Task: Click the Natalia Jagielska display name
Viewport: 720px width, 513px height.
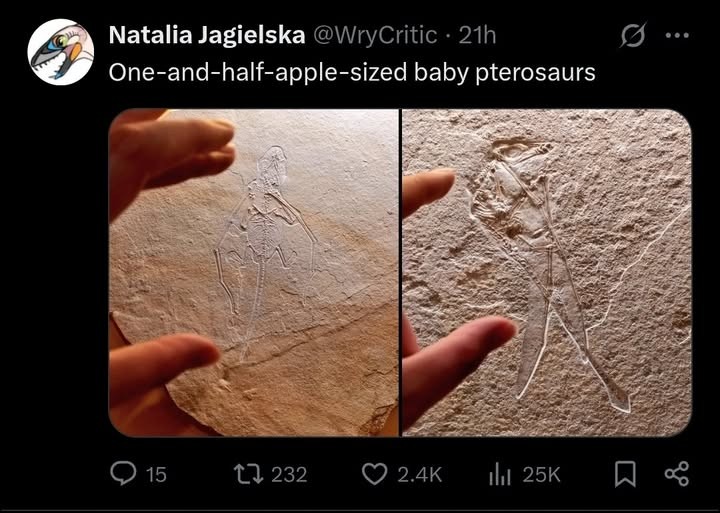Action: 207,36
